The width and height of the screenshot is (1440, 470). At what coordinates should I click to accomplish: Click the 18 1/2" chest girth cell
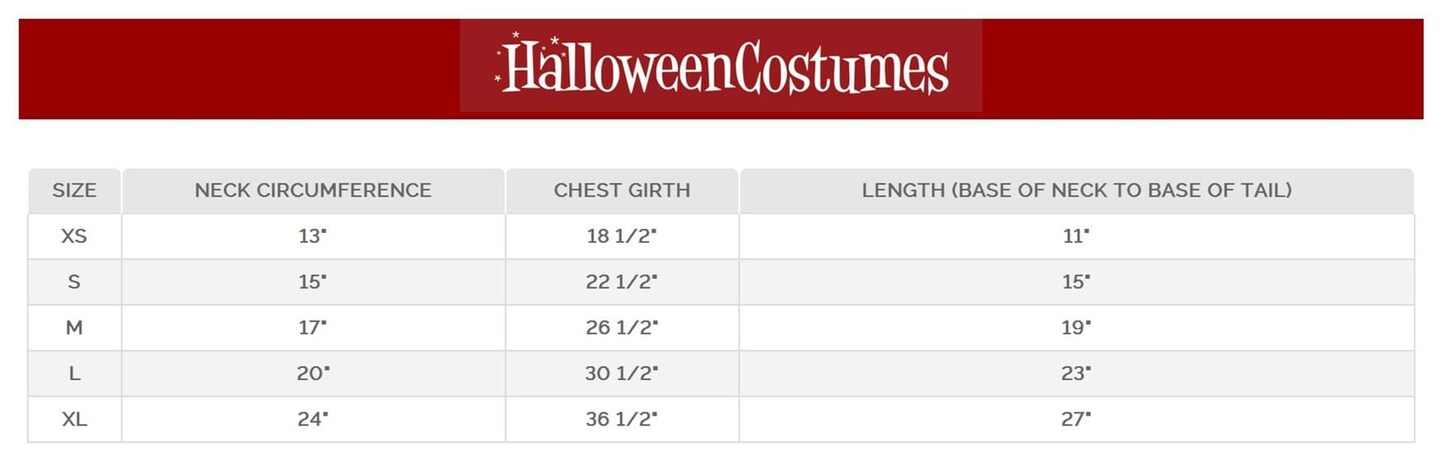(622, 236)
